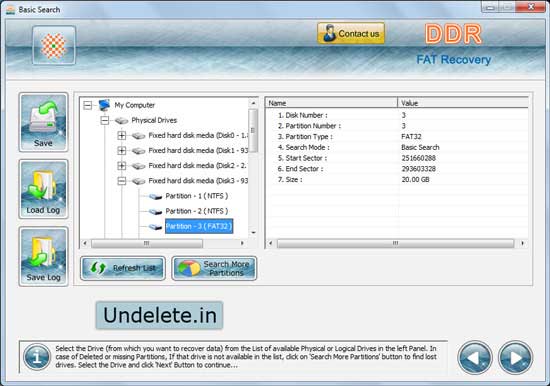Click the Save drive icon button
550x386 pixels.
tap(43, 122)
